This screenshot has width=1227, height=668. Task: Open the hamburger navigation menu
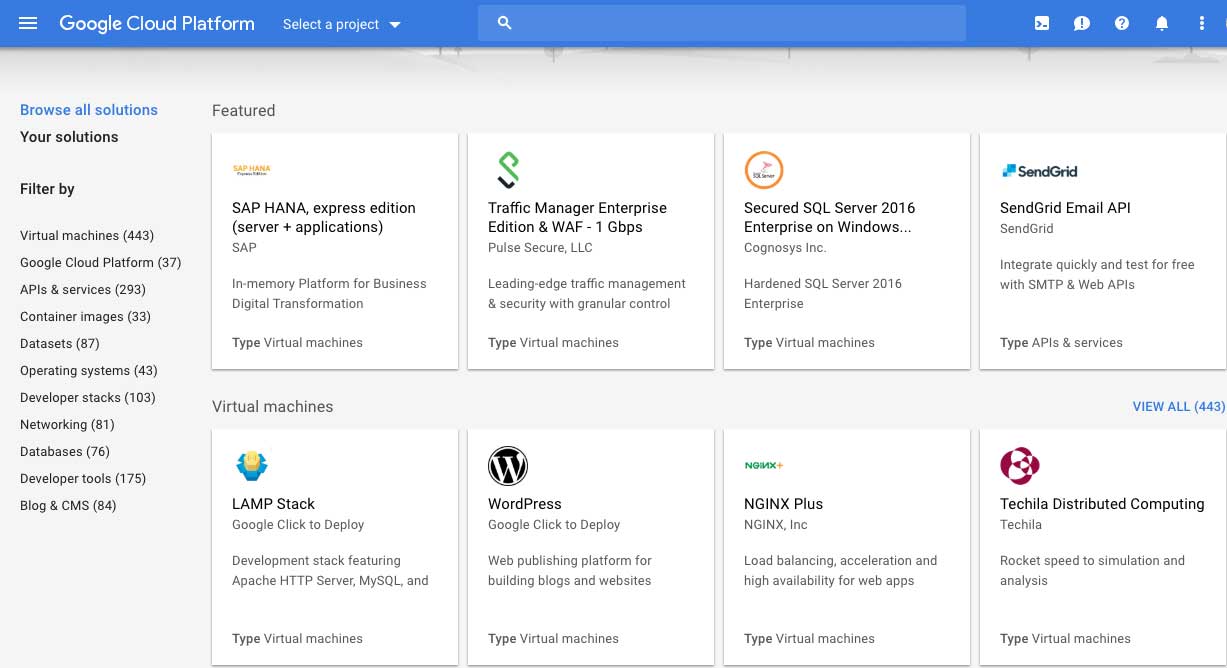tap(28, 23)
